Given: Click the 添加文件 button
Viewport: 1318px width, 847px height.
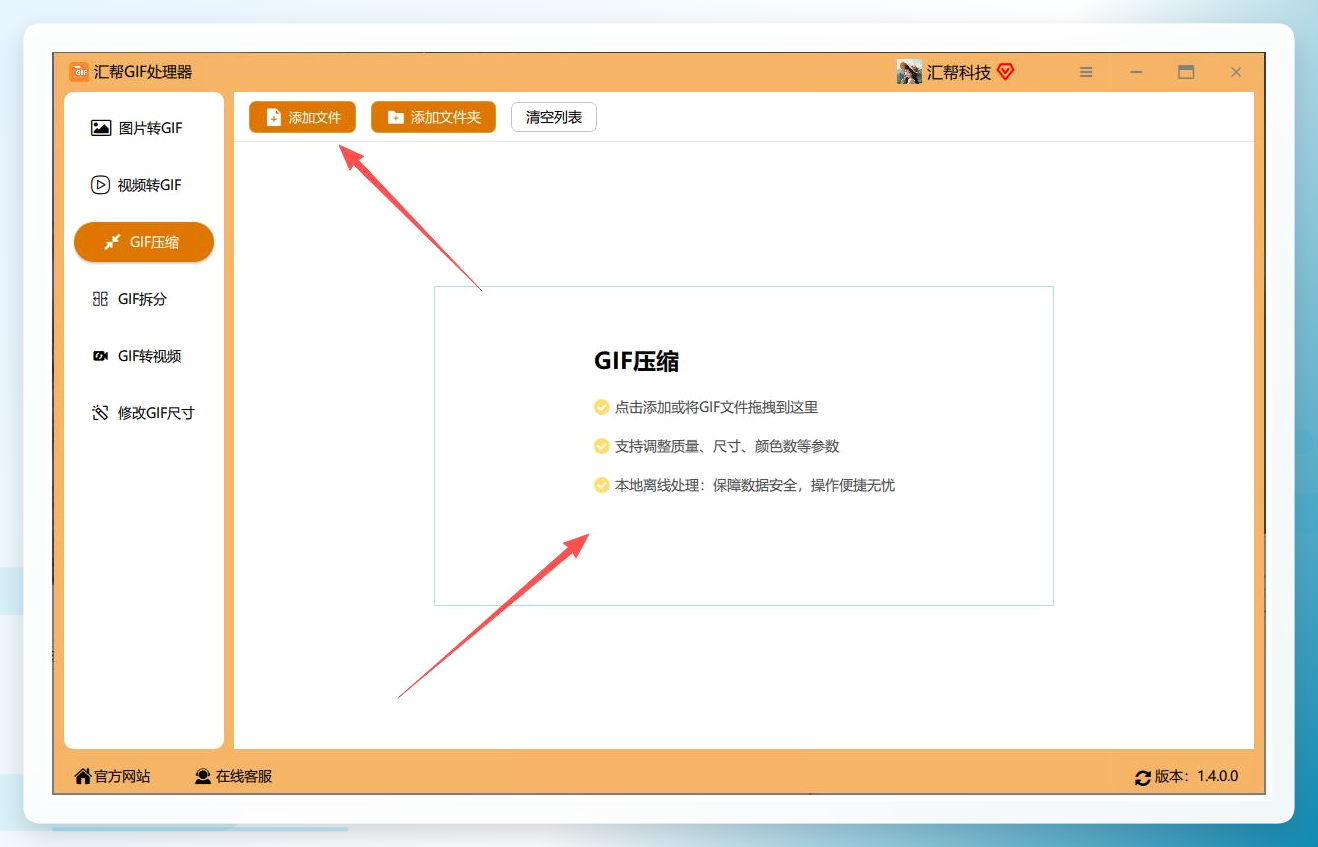Looking at the screenshot, I should [302, 117].
